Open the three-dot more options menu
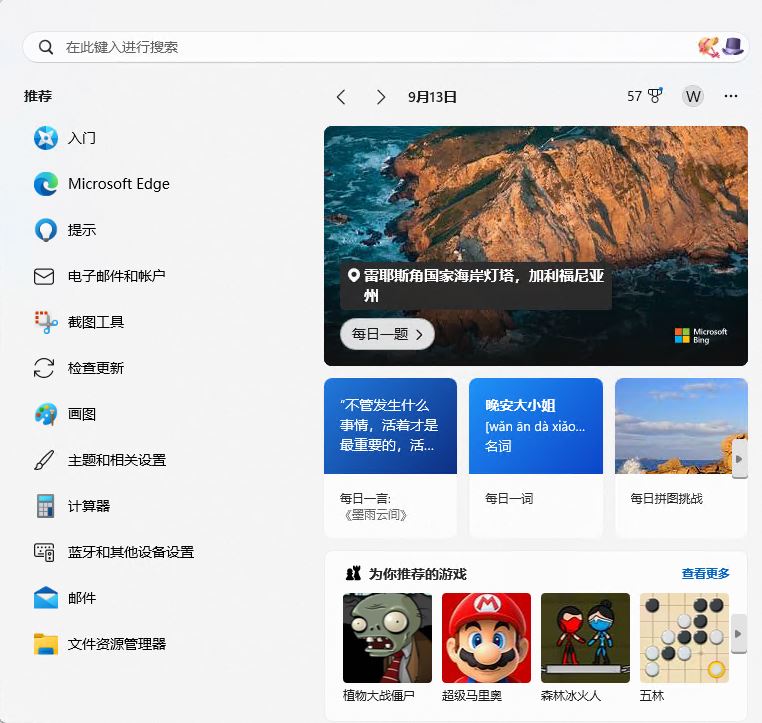The height and width of the screenshot is (723, 762). 730,96
